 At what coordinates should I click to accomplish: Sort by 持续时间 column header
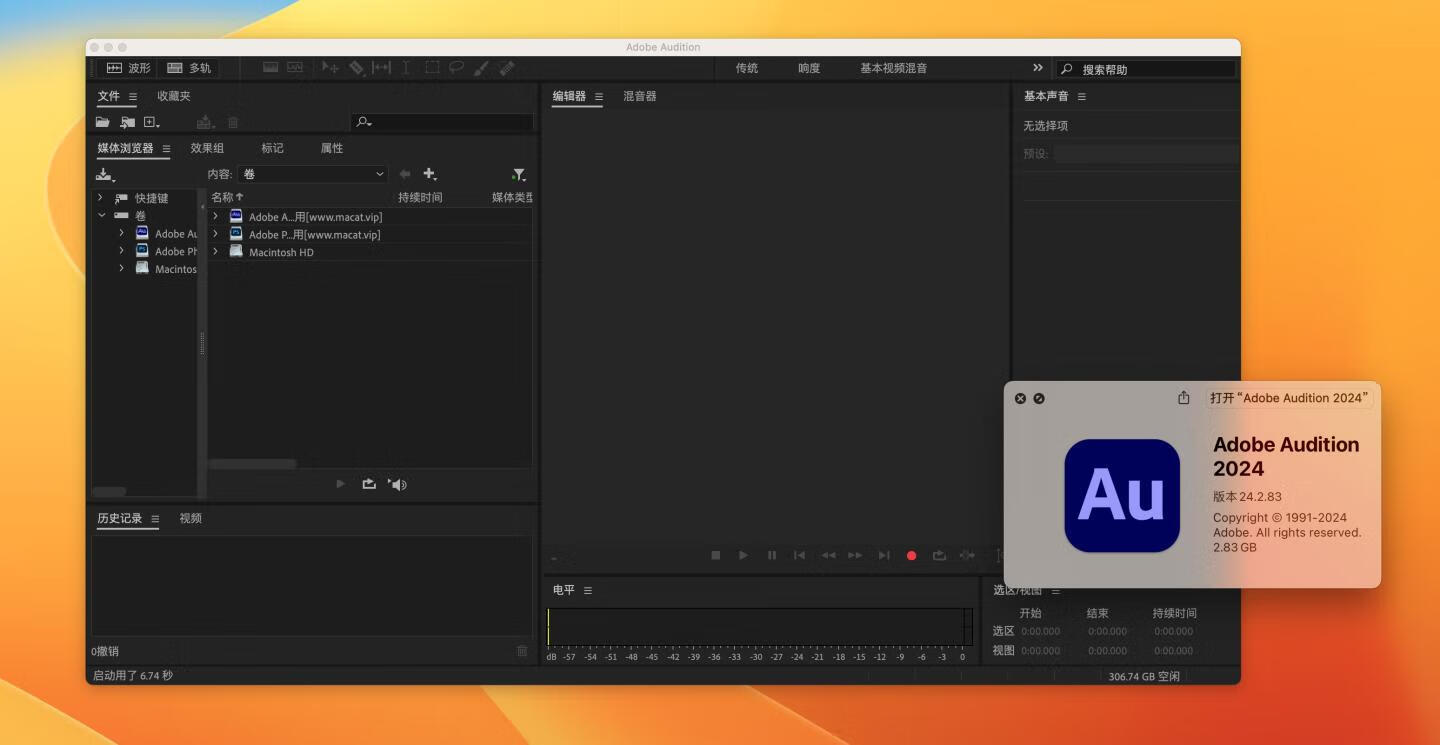point(420,197)
